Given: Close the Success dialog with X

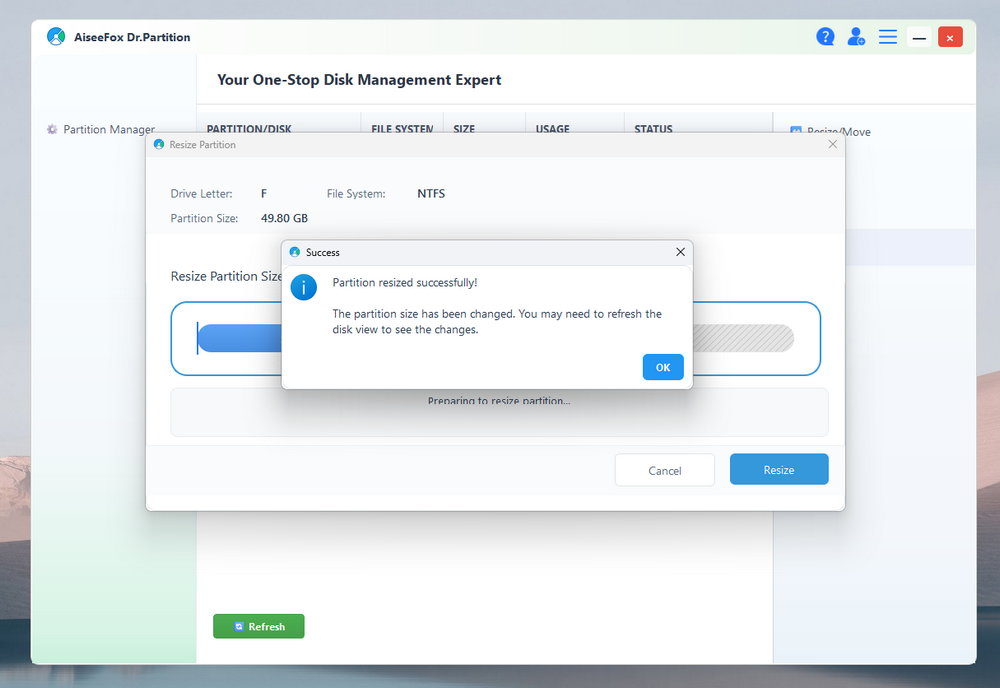Looking at the screenshot, I should pyautogui.click(x=680, y=252).
